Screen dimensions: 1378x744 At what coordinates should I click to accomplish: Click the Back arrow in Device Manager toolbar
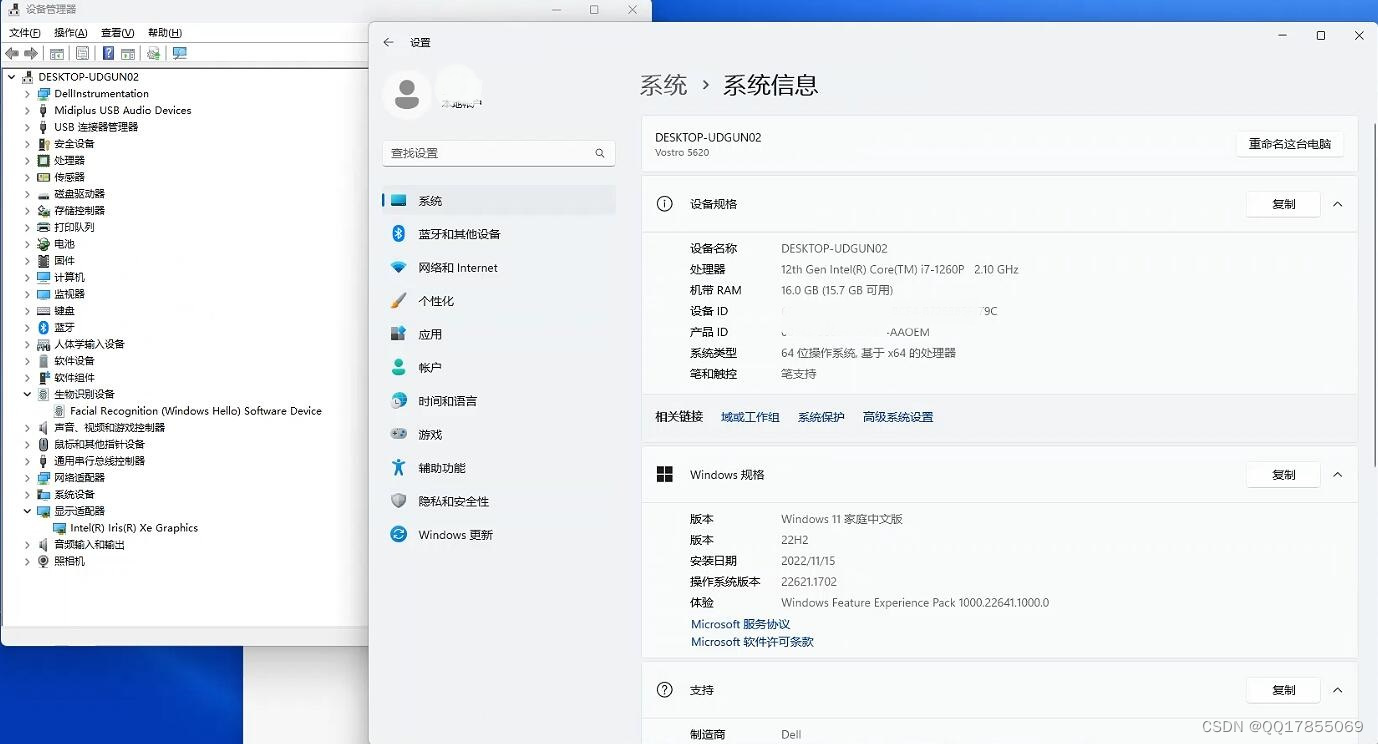12,53
